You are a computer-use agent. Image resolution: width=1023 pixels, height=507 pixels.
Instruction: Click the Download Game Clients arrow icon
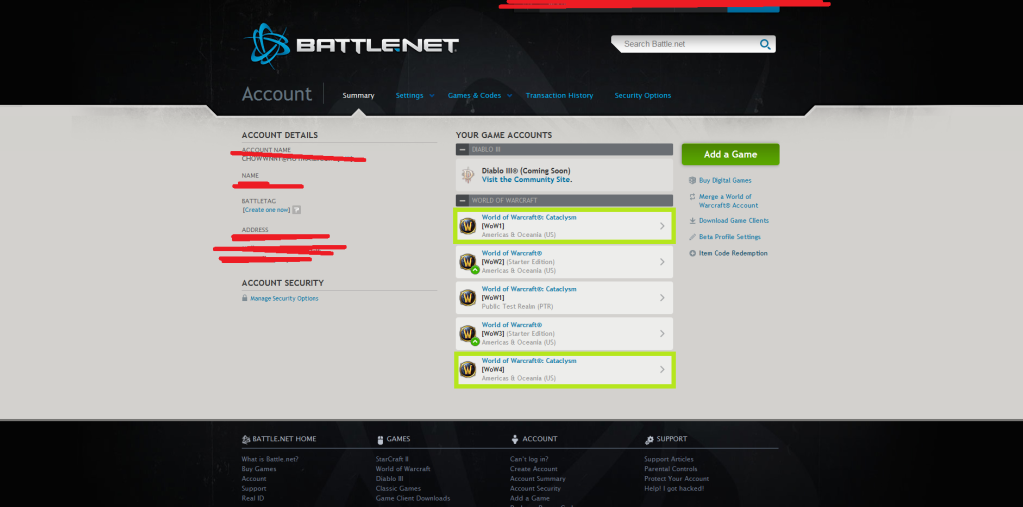pyautogui.click(x=692, y=221)
